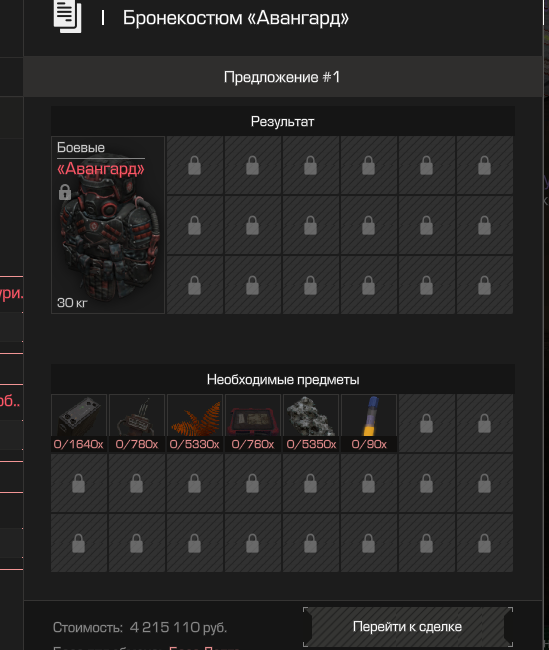Click the Стоимость 4 215 110 руб. label
The width and height of the screenshot is (549, 650).
(x=140, y=627)
